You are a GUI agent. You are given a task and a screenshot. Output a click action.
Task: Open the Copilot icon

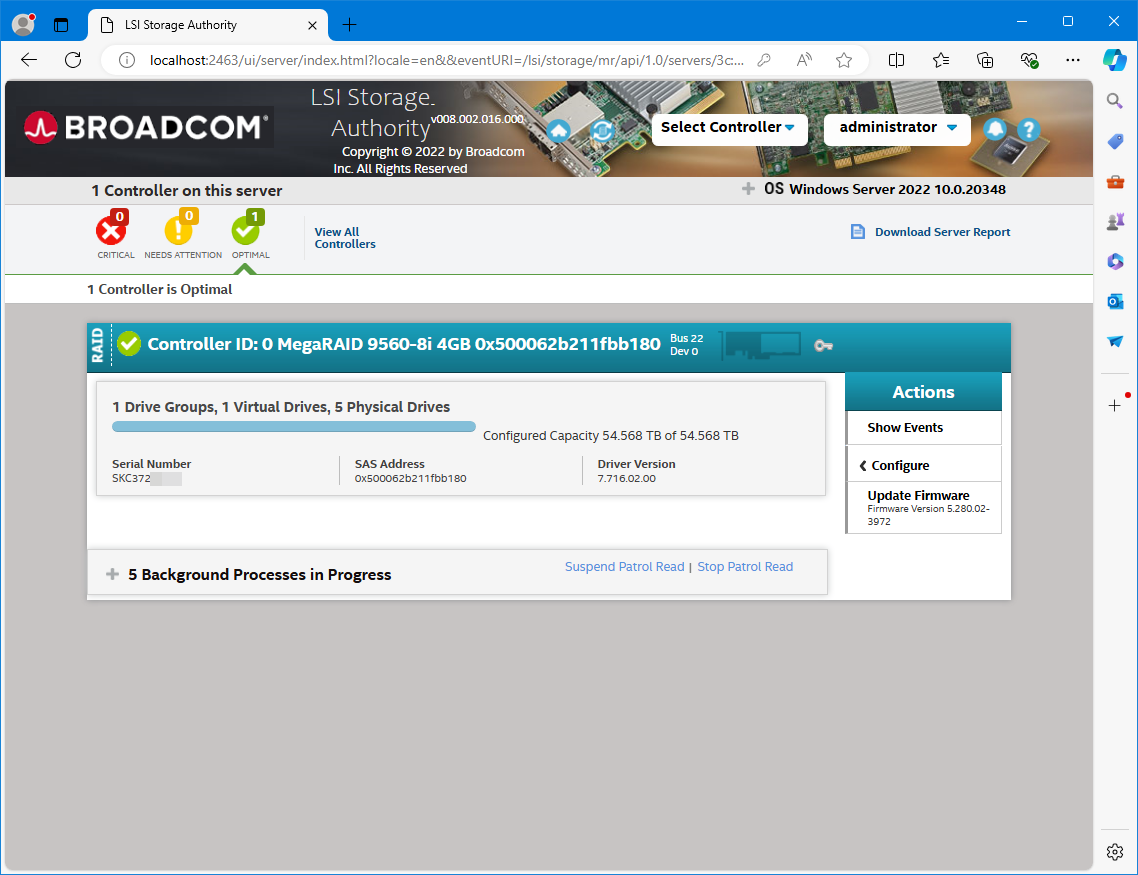[1115, 60]
